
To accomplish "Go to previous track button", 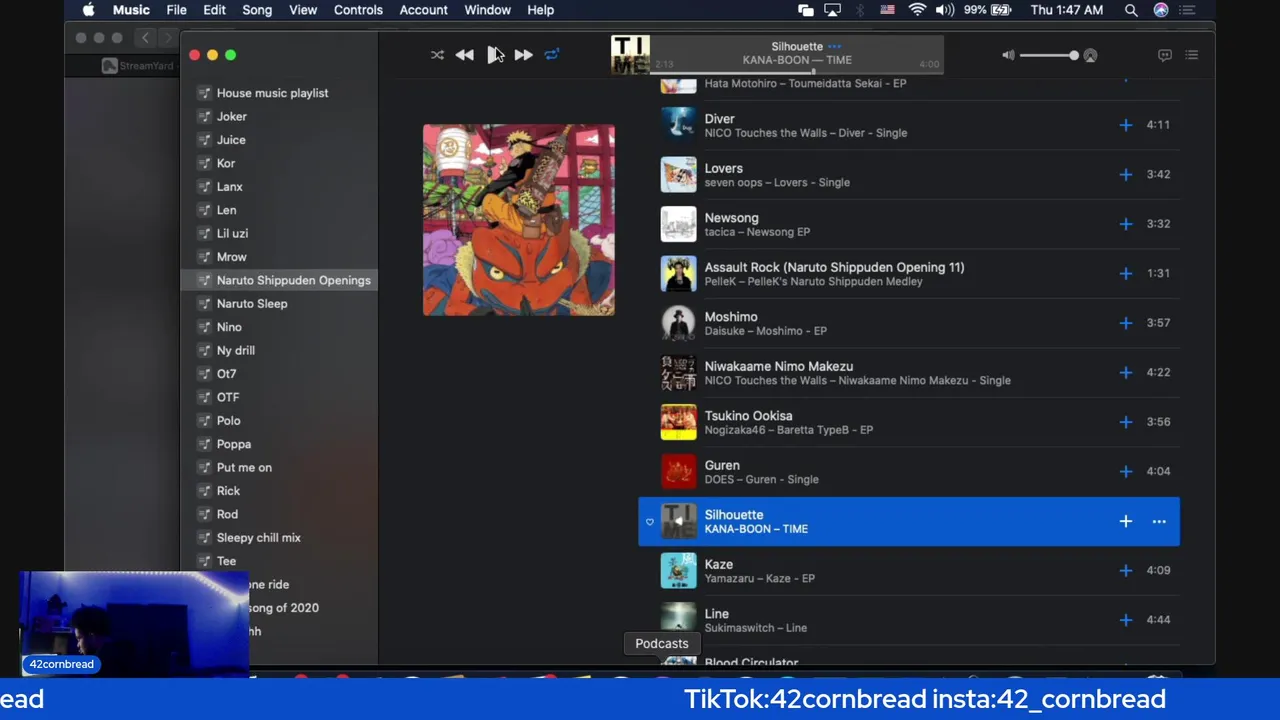I will tap(464, 55).
